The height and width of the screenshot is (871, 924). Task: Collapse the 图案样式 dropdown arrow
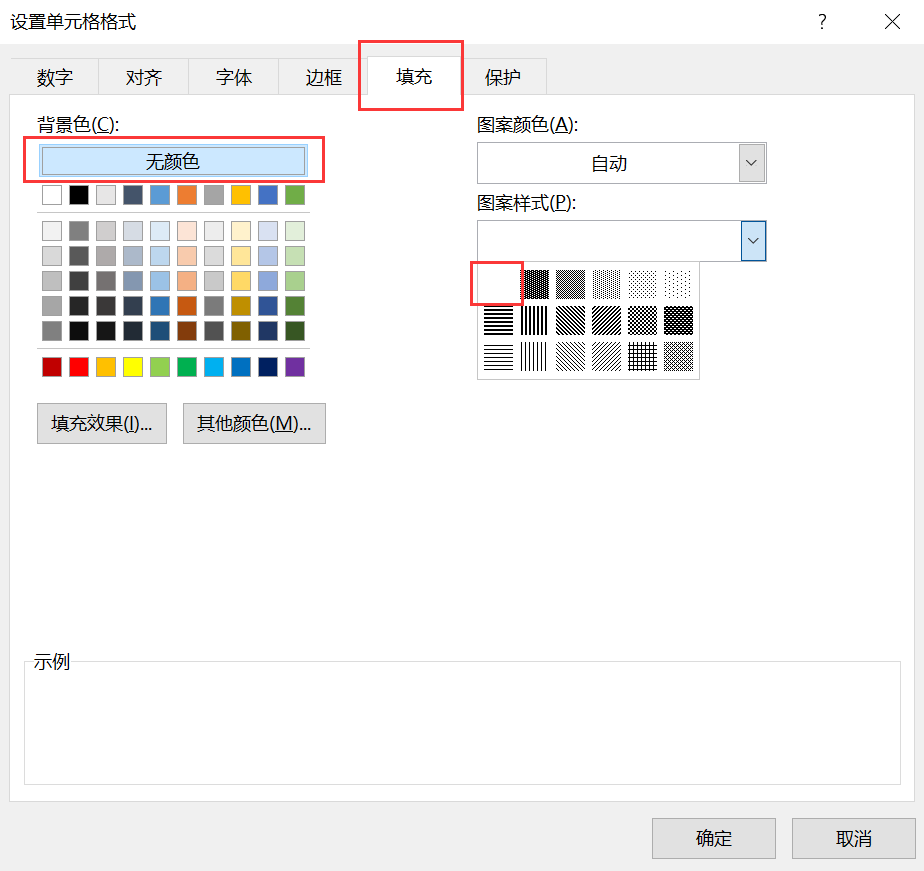coord(753,240)
